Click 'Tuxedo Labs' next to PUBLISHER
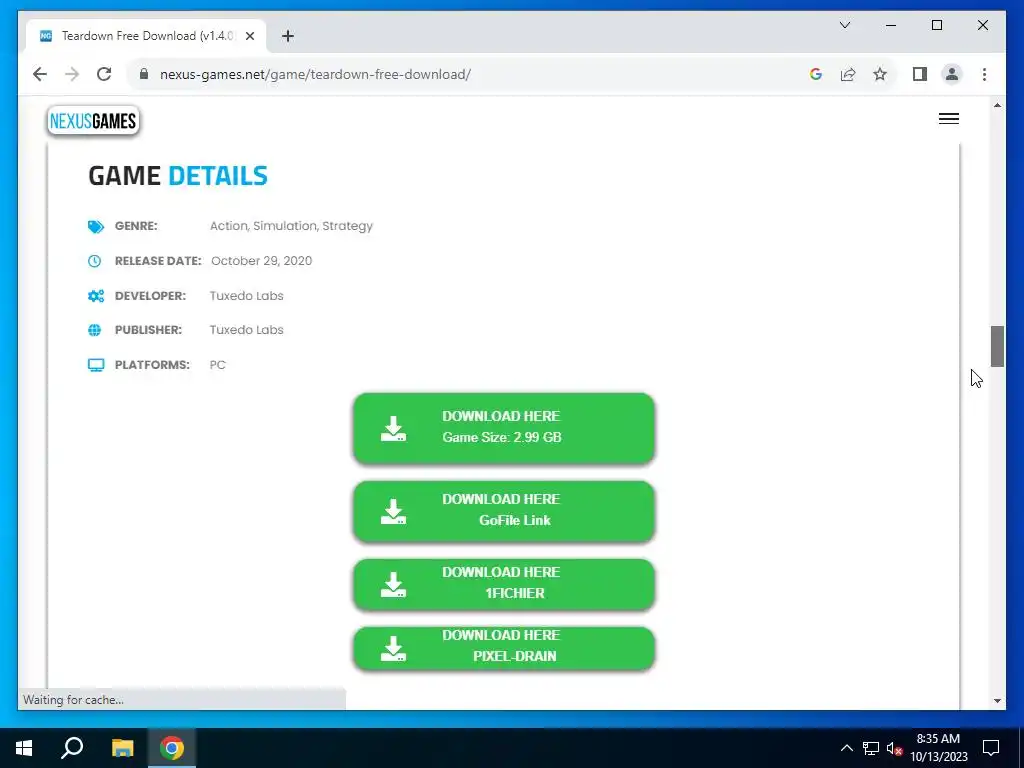This screenshot has width=1024, height=768. pos(246,330)
